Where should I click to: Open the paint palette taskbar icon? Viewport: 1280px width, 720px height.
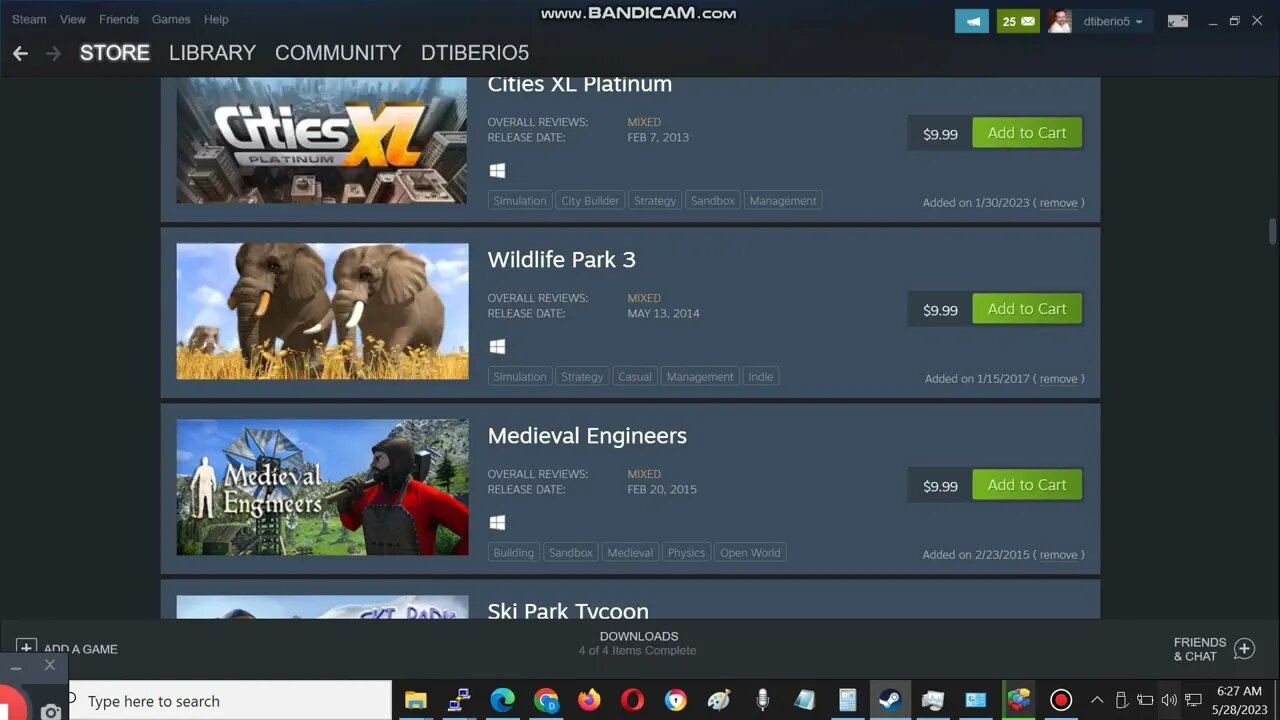pyautogui.click(x=719, y=700)
